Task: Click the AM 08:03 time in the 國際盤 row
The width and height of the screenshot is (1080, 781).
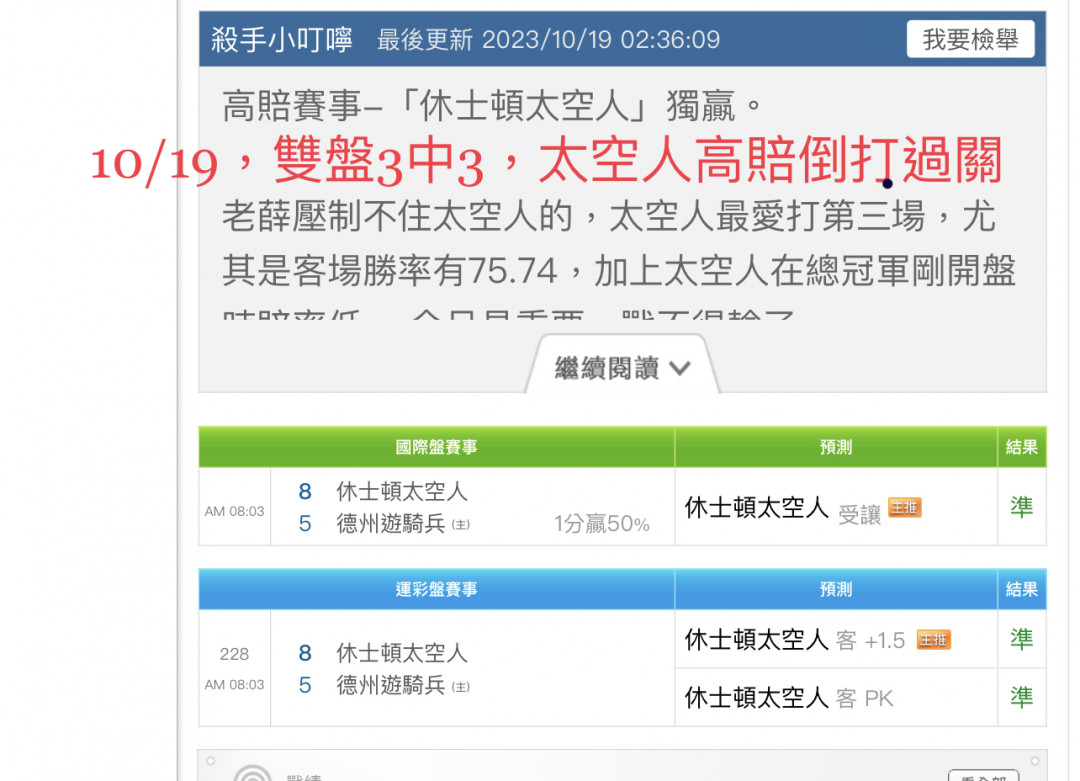Action: coord(234,511)
